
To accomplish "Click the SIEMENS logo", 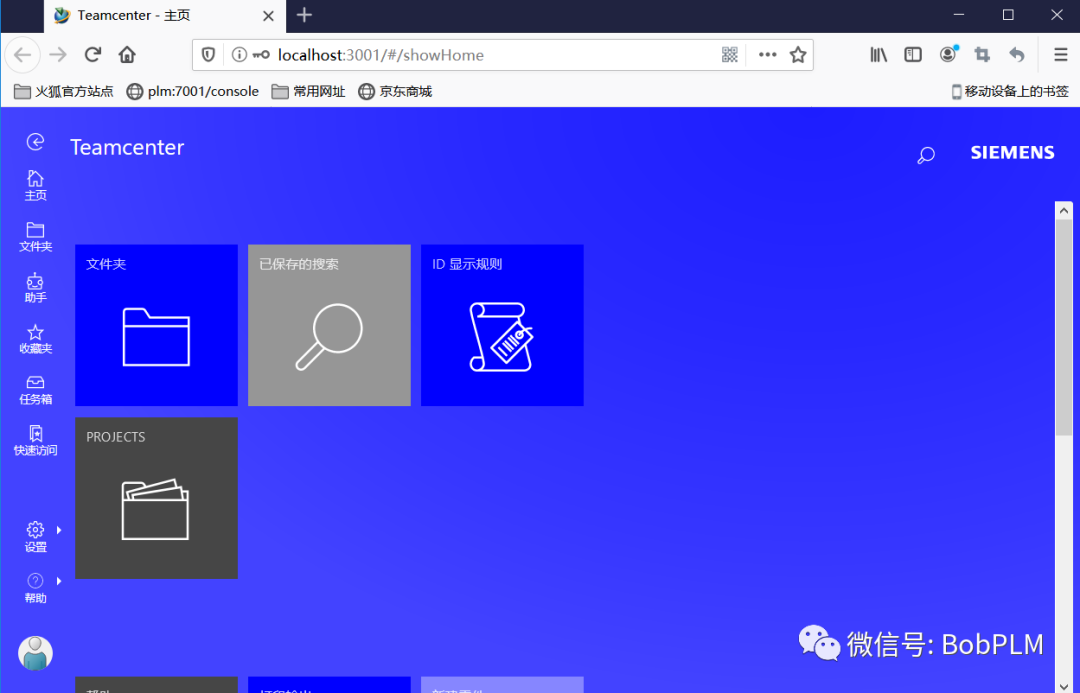I will pos(1012,152).
